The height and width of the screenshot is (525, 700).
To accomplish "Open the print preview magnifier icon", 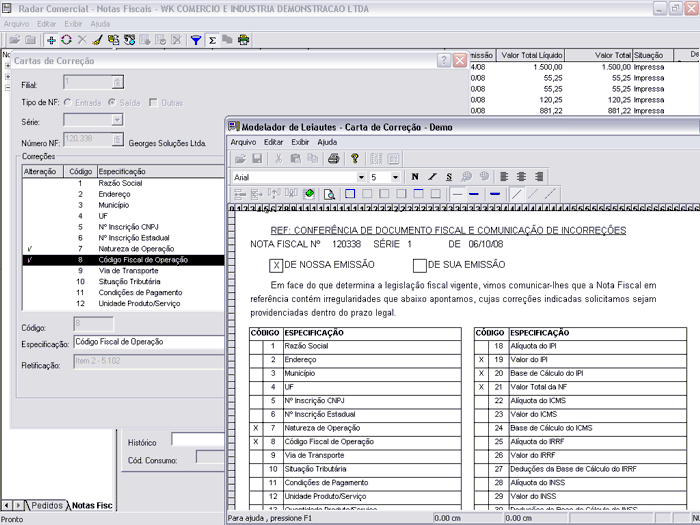I will [x=329, y=194].
